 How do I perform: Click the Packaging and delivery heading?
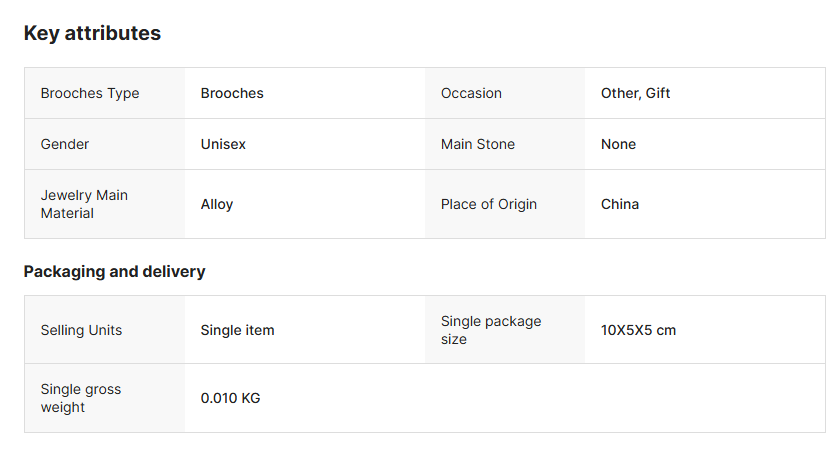(115, 271)
